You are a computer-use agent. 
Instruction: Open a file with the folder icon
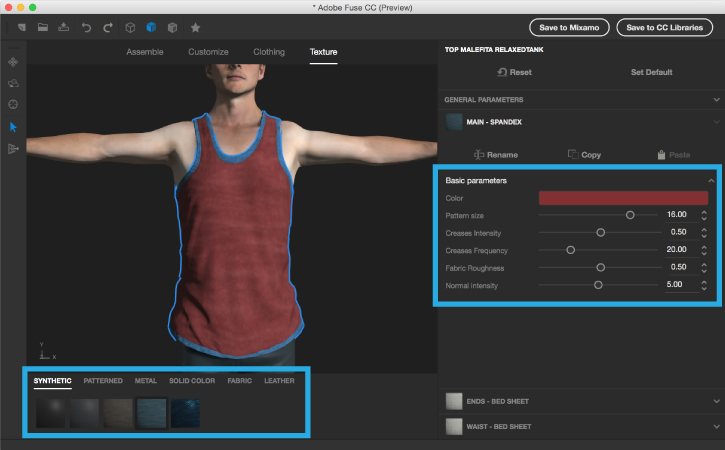click(x=43, y=27)
